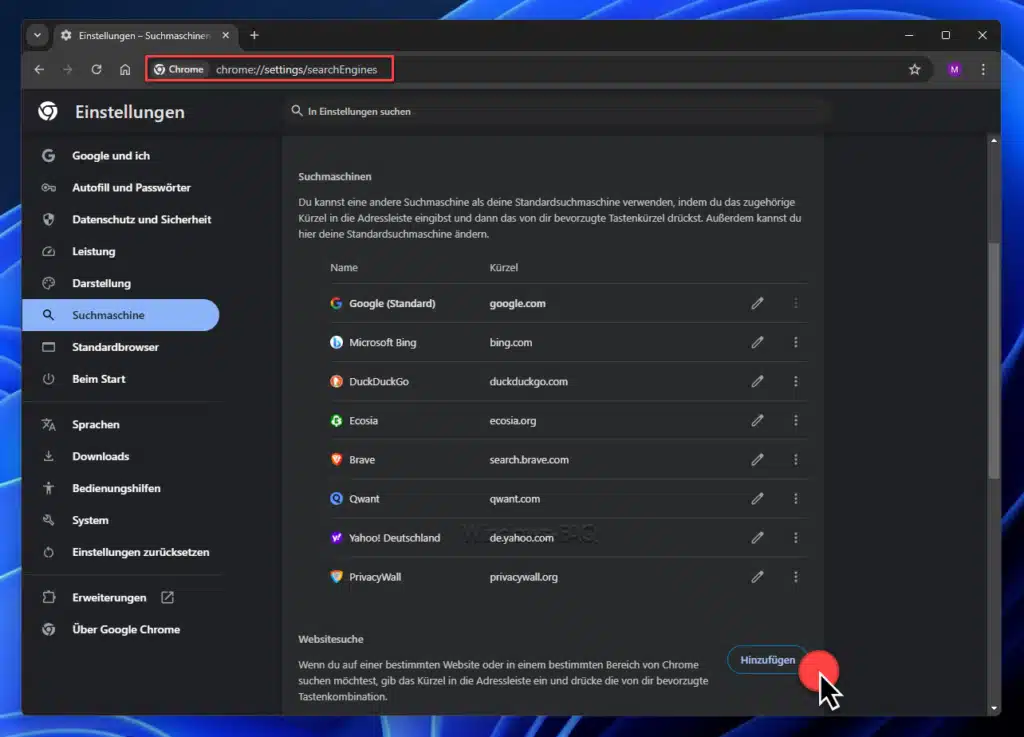Click the Suchmaschinen section heading

coord(335,177)
